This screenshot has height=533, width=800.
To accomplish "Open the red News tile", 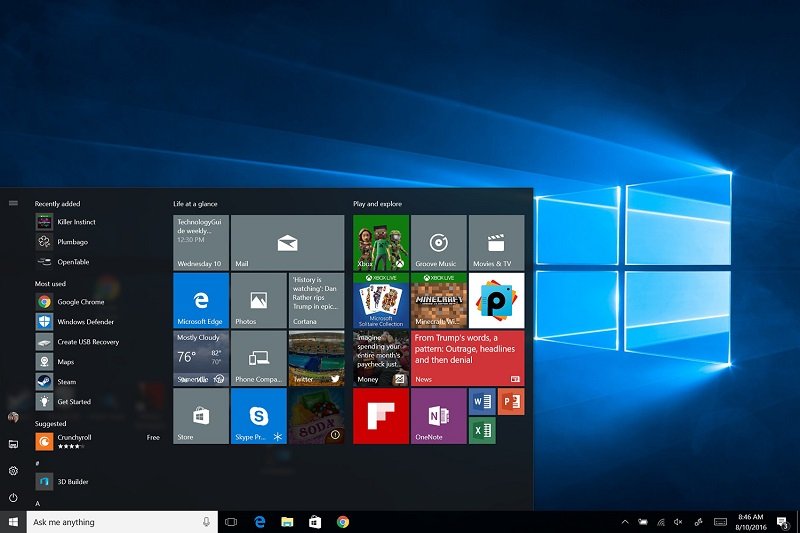I will (x=468, y=358).
